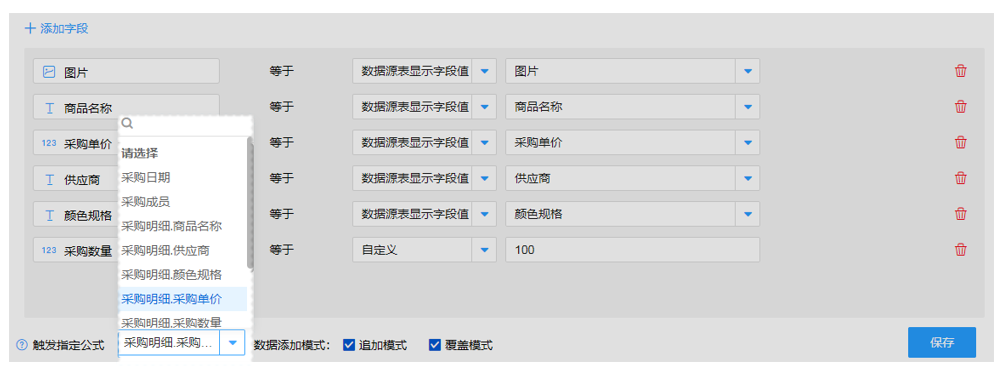The height and width of the screenshot is (367, 1000).
Task: Delete the 图片 field row
Action: point(960,71)
